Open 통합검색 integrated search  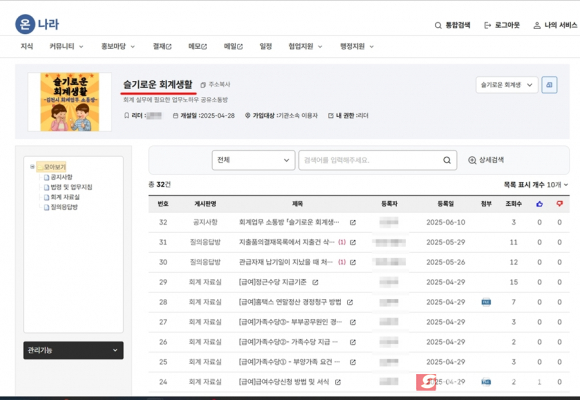(452, 25)
